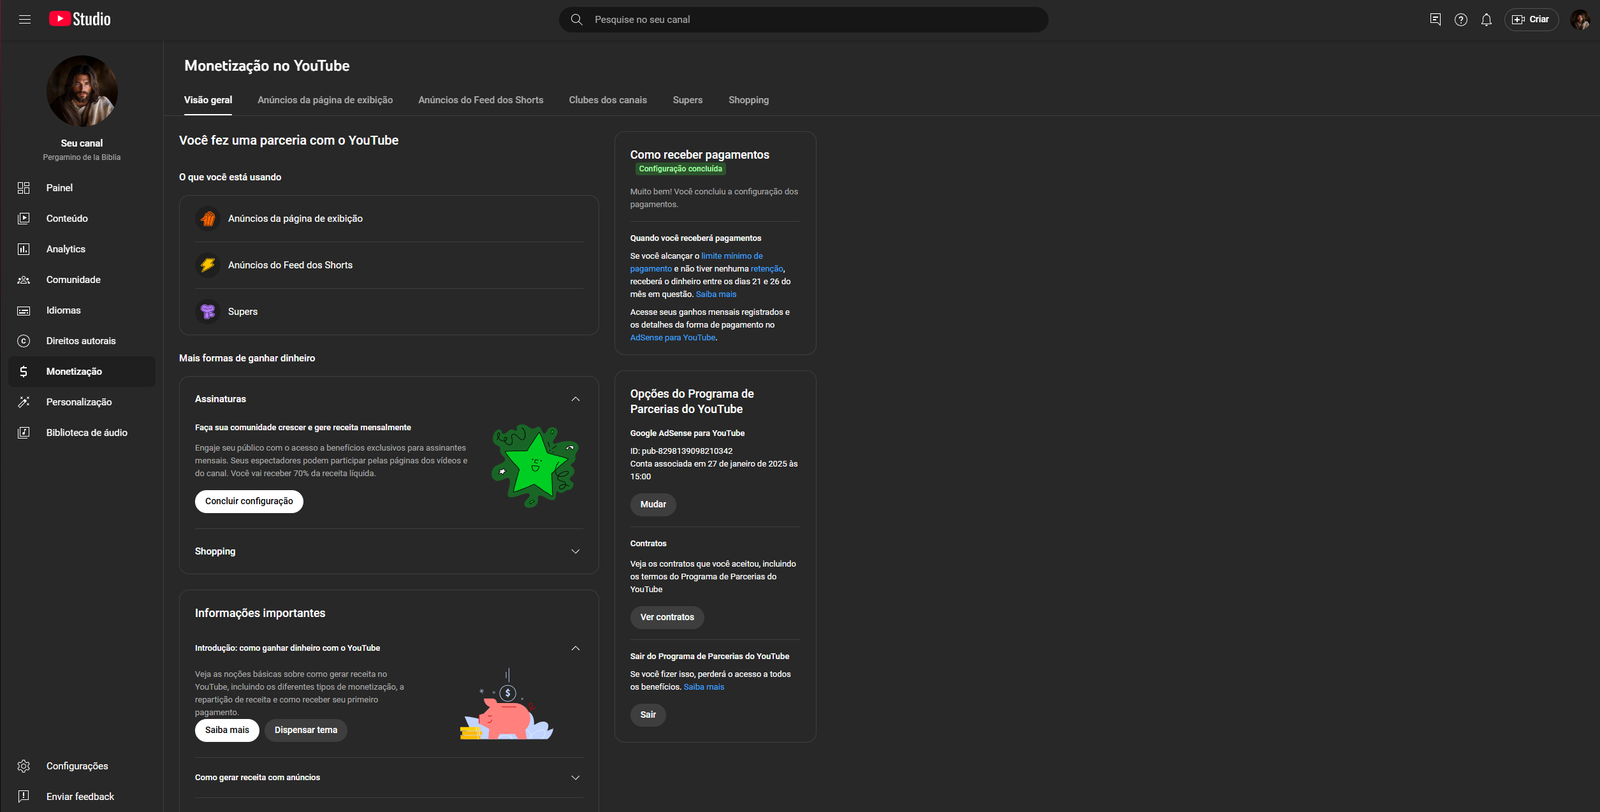Click the Conteúdo sidebar icon
The image size is (1600, 812).
24,218
